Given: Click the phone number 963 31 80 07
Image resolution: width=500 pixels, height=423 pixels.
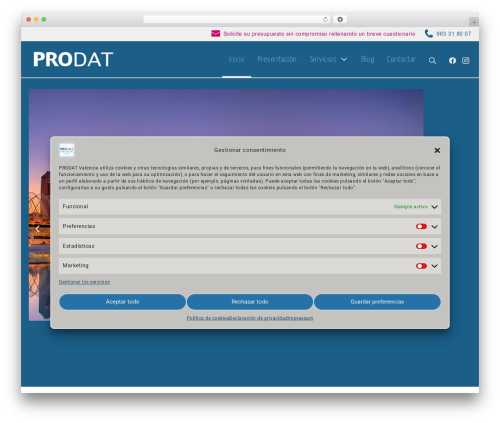Looking at the screenshot, I should pos(453,34).
